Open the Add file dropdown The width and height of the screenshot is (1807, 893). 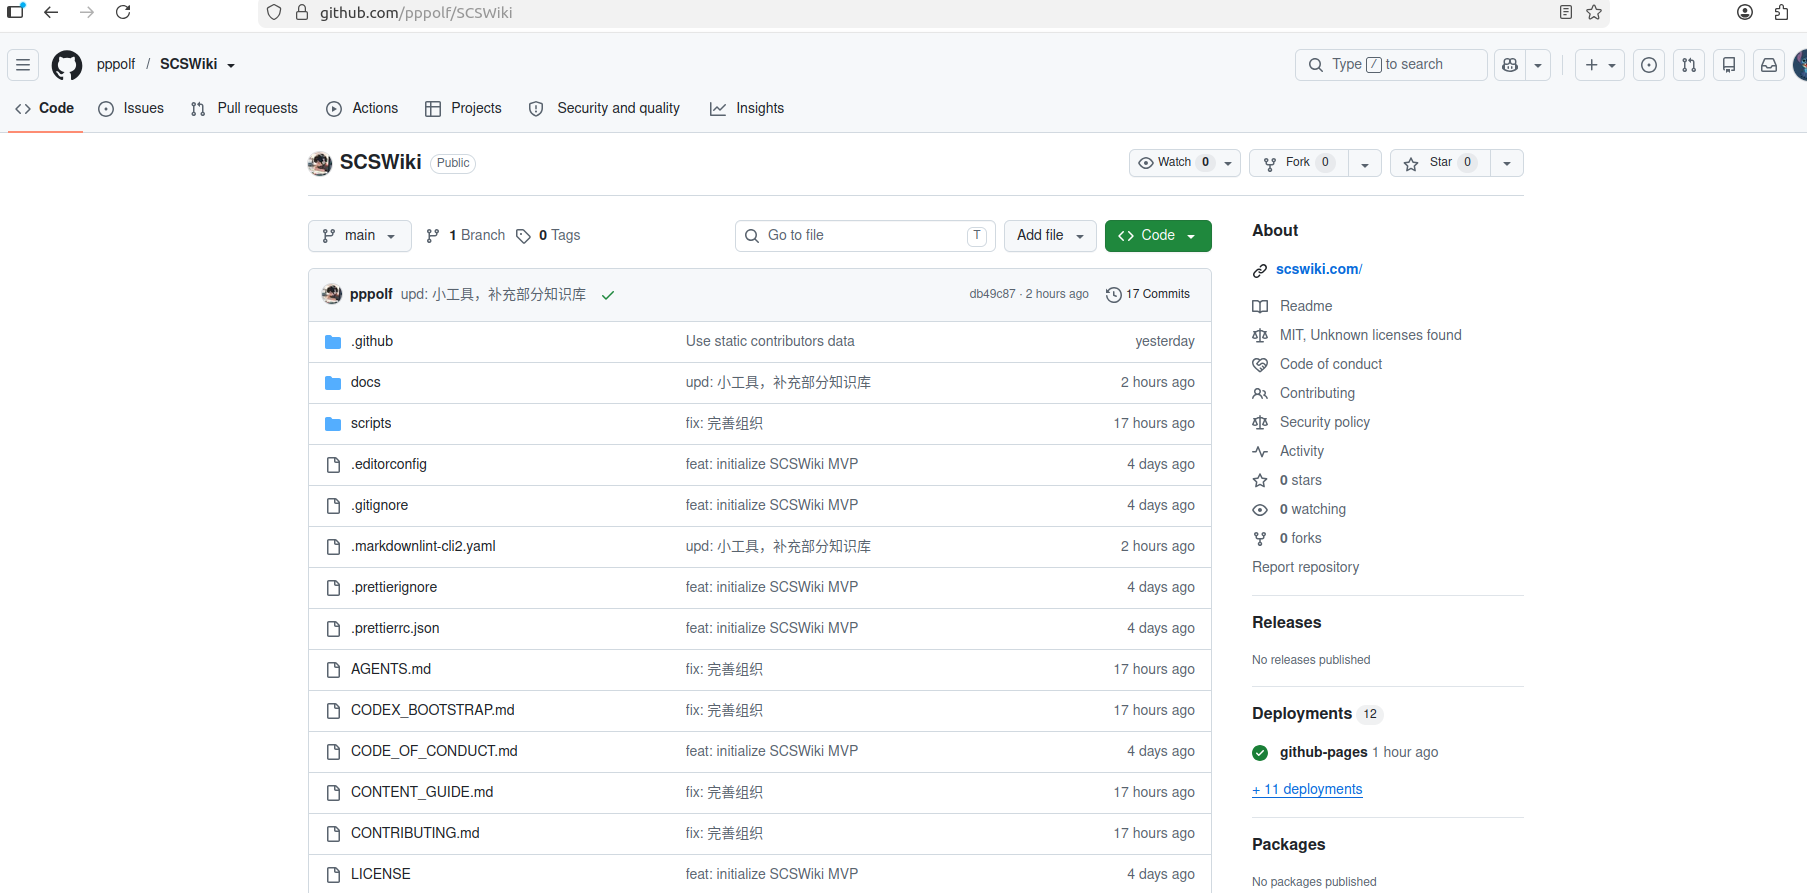pyautogui.click(x=1050, y=236)
